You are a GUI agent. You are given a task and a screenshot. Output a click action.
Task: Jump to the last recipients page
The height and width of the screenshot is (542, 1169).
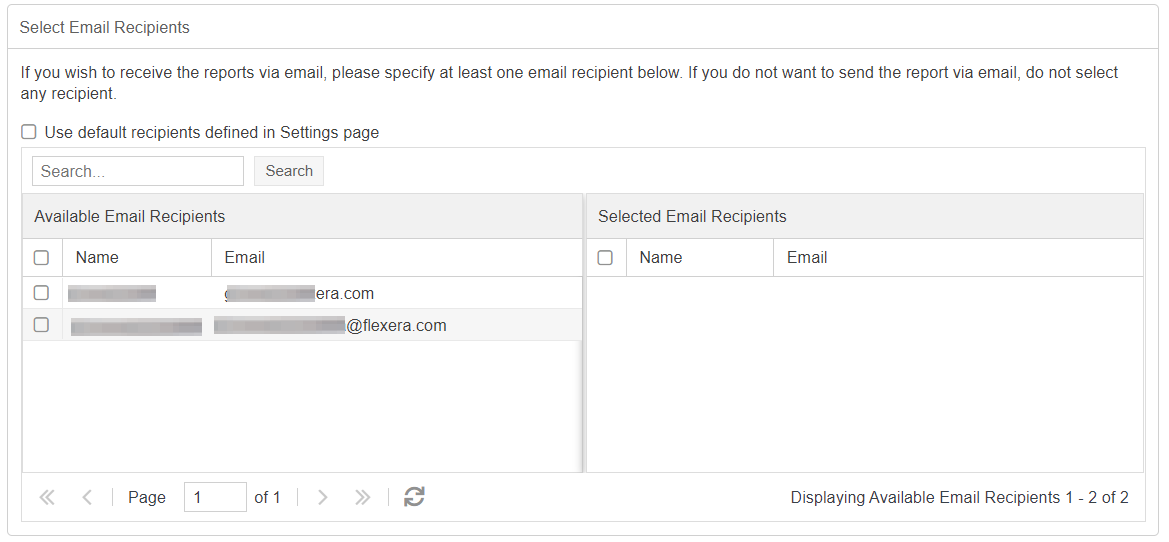point(362,497)
